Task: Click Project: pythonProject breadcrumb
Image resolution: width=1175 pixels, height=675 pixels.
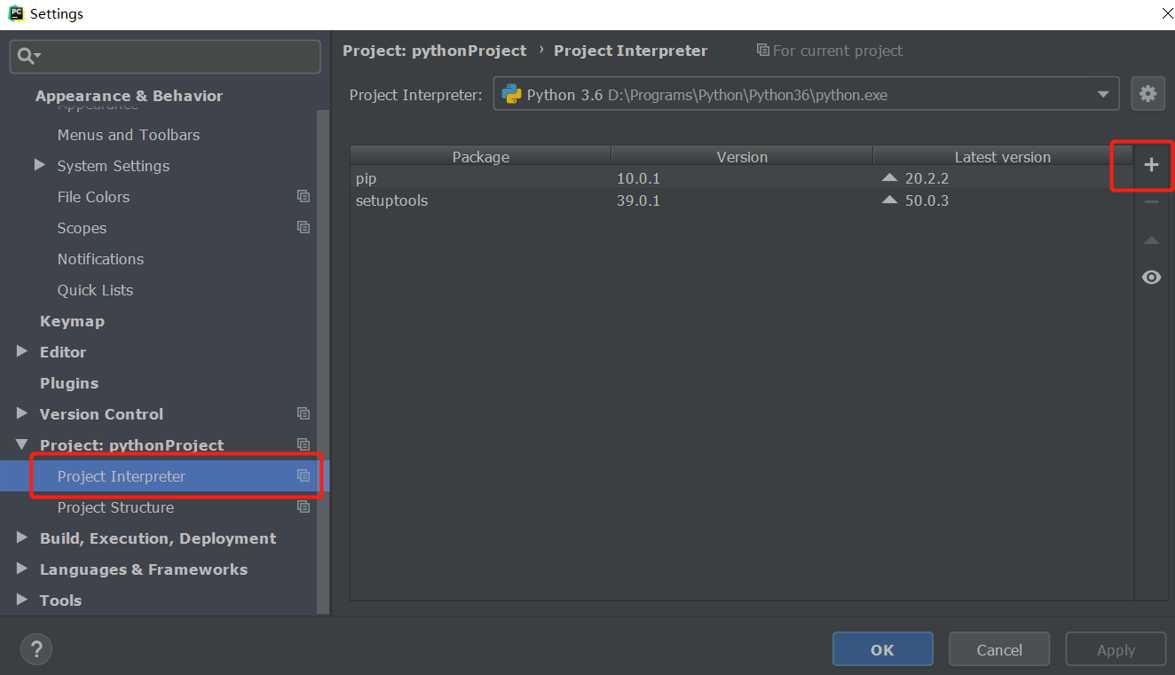Action: [x=435, y=50]
